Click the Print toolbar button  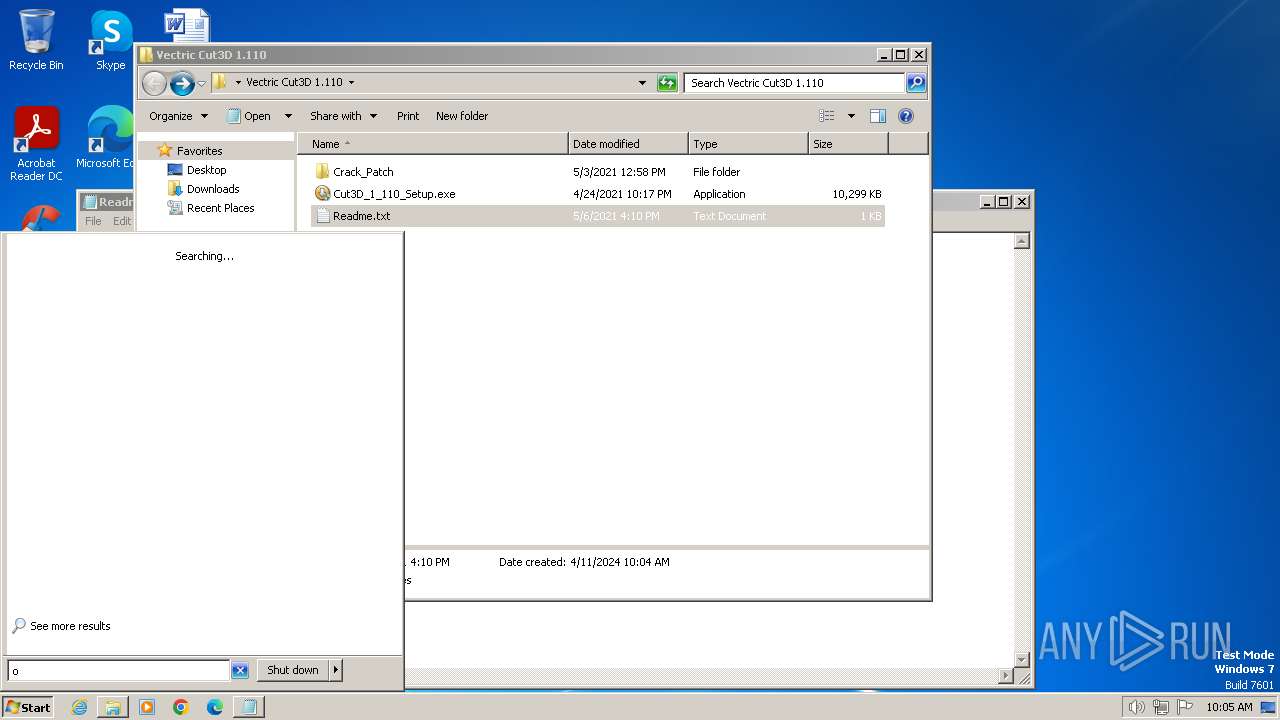(x=408, y=116)
